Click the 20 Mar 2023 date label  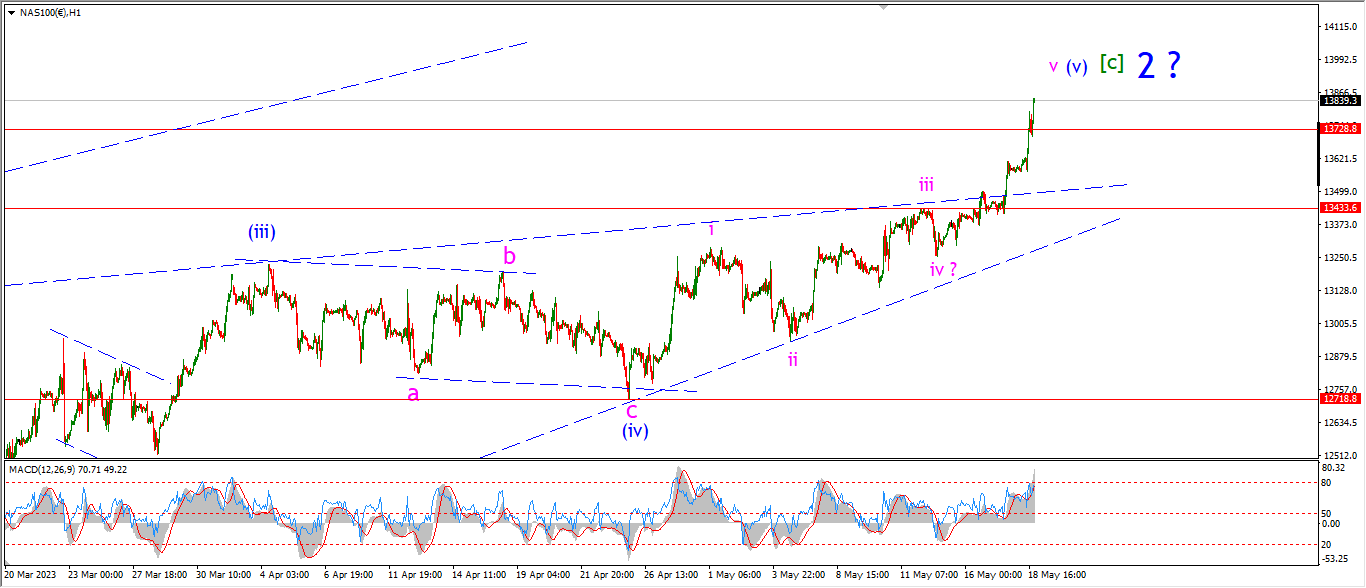(x=32, y=576)
